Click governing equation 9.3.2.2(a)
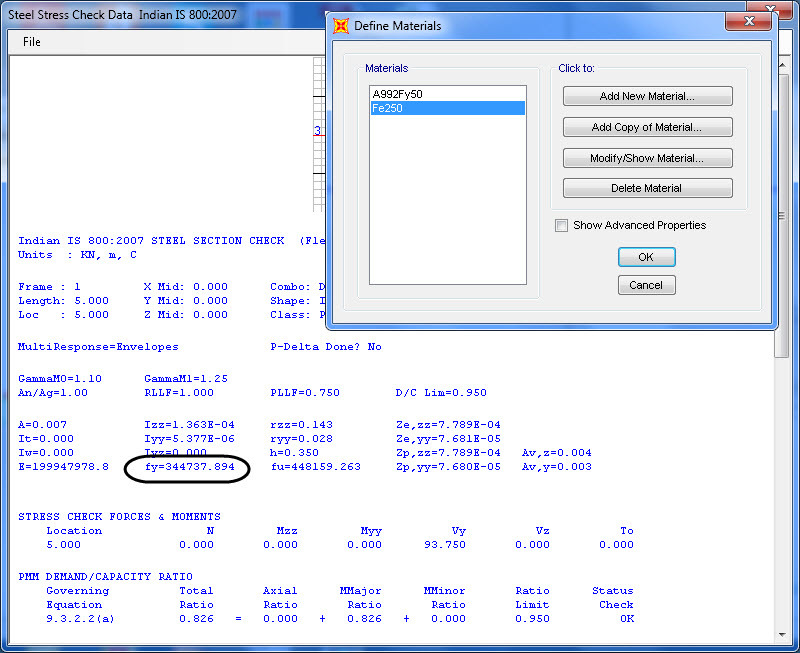Screen dimensions: 800x653 point(80,619)
